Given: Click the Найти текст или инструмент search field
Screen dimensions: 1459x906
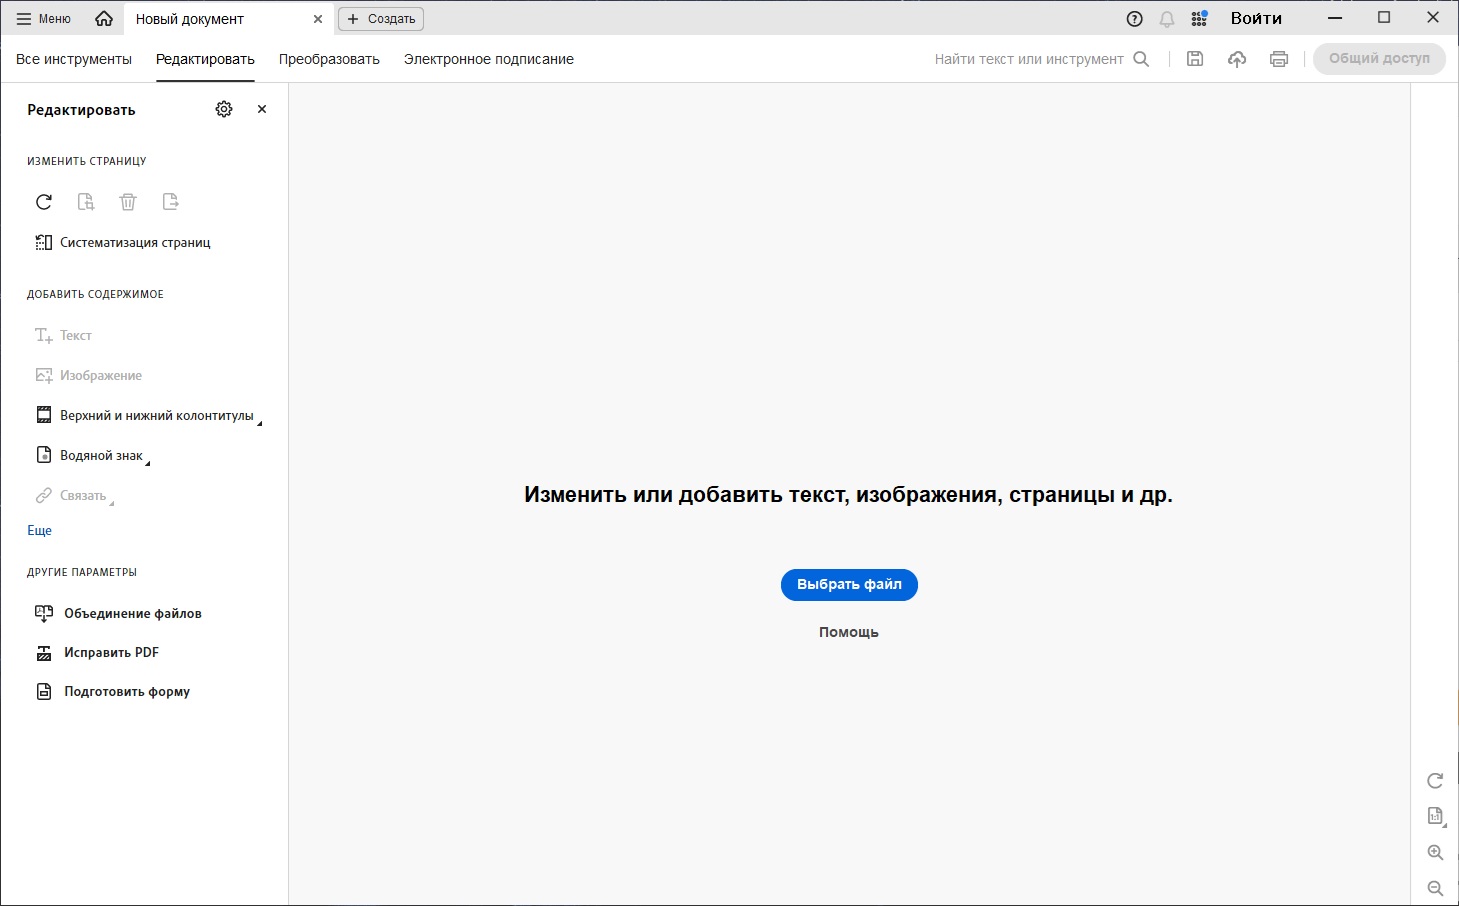Looking at the screenshot, I should point(1029,59).
